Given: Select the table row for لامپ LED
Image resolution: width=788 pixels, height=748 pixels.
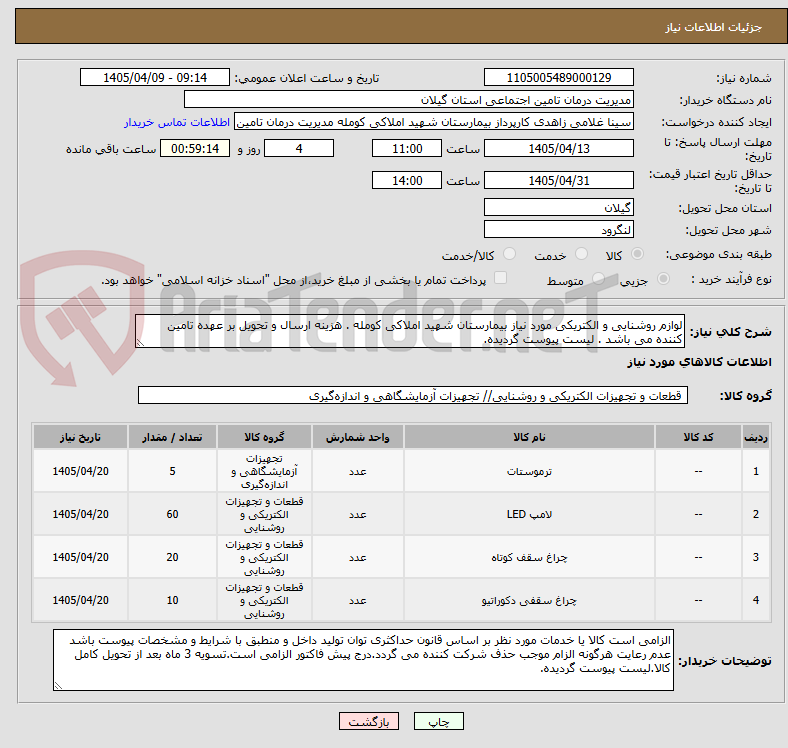Looking at the screenshot, I should (x=401, y=514).
